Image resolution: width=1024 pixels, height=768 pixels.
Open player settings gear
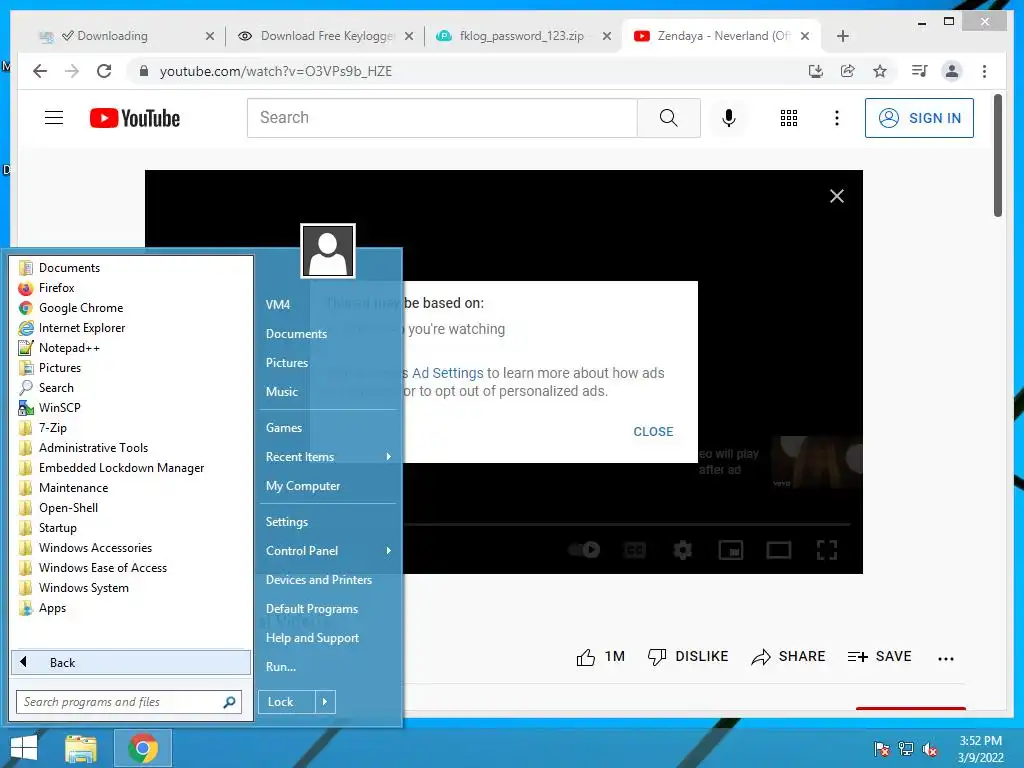pyautogui.click(x=682, y=550)
